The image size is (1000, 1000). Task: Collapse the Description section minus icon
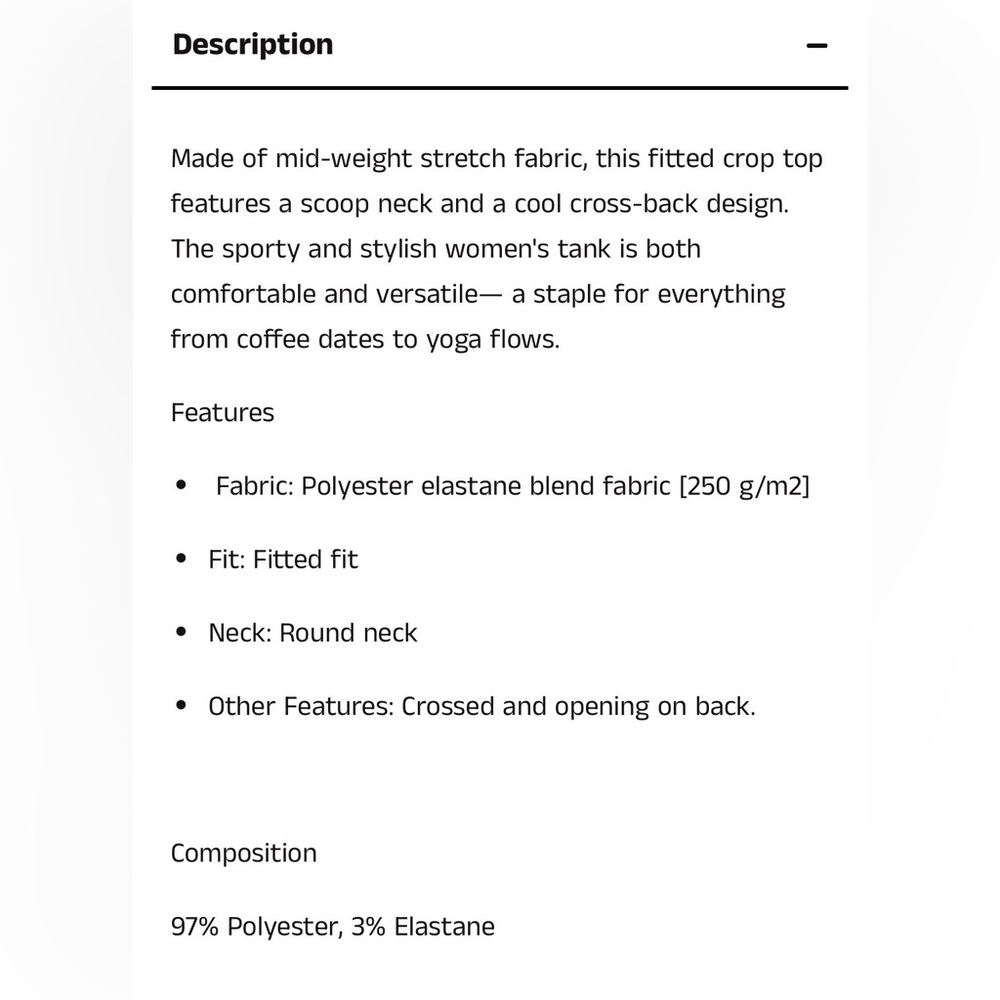click(x=816, y=45)
